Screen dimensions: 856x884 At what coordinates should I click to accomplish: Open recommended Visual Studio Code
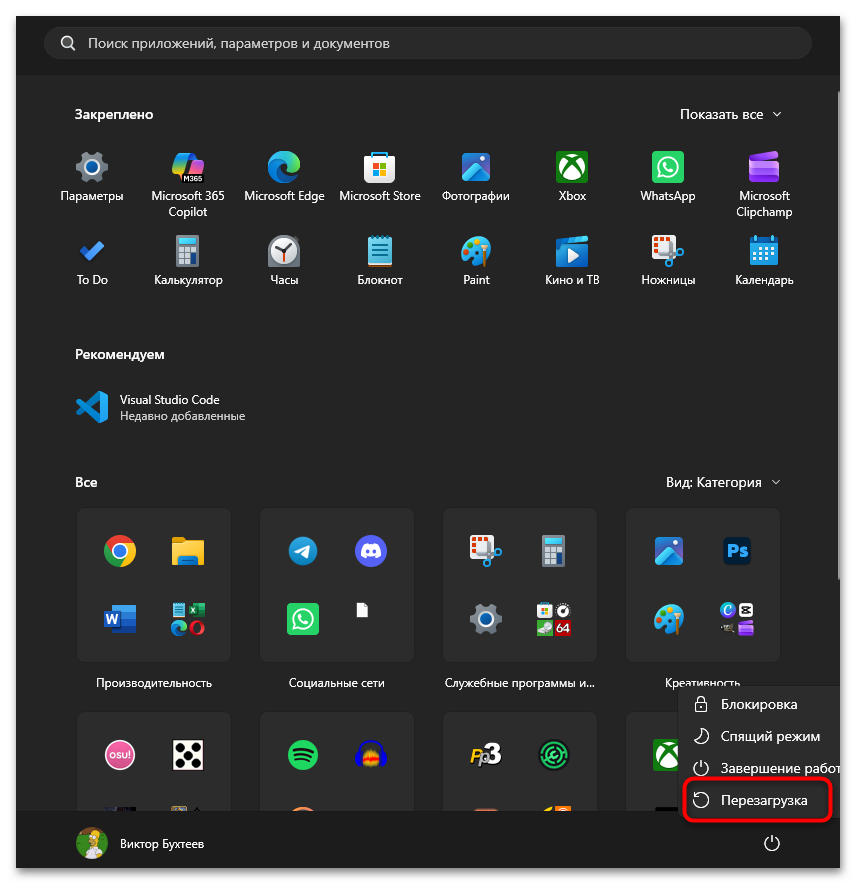click(161, 407)
